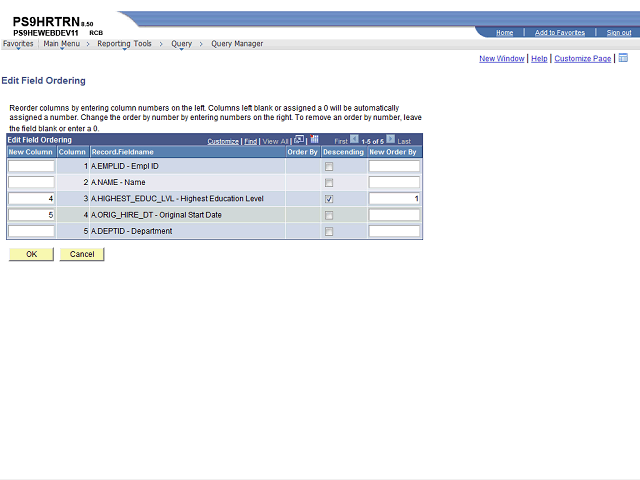The width and height of the screenshot is (640, 480).
Task: Check Descending for A.DEPTID Department row
Action: pos(329,232)
